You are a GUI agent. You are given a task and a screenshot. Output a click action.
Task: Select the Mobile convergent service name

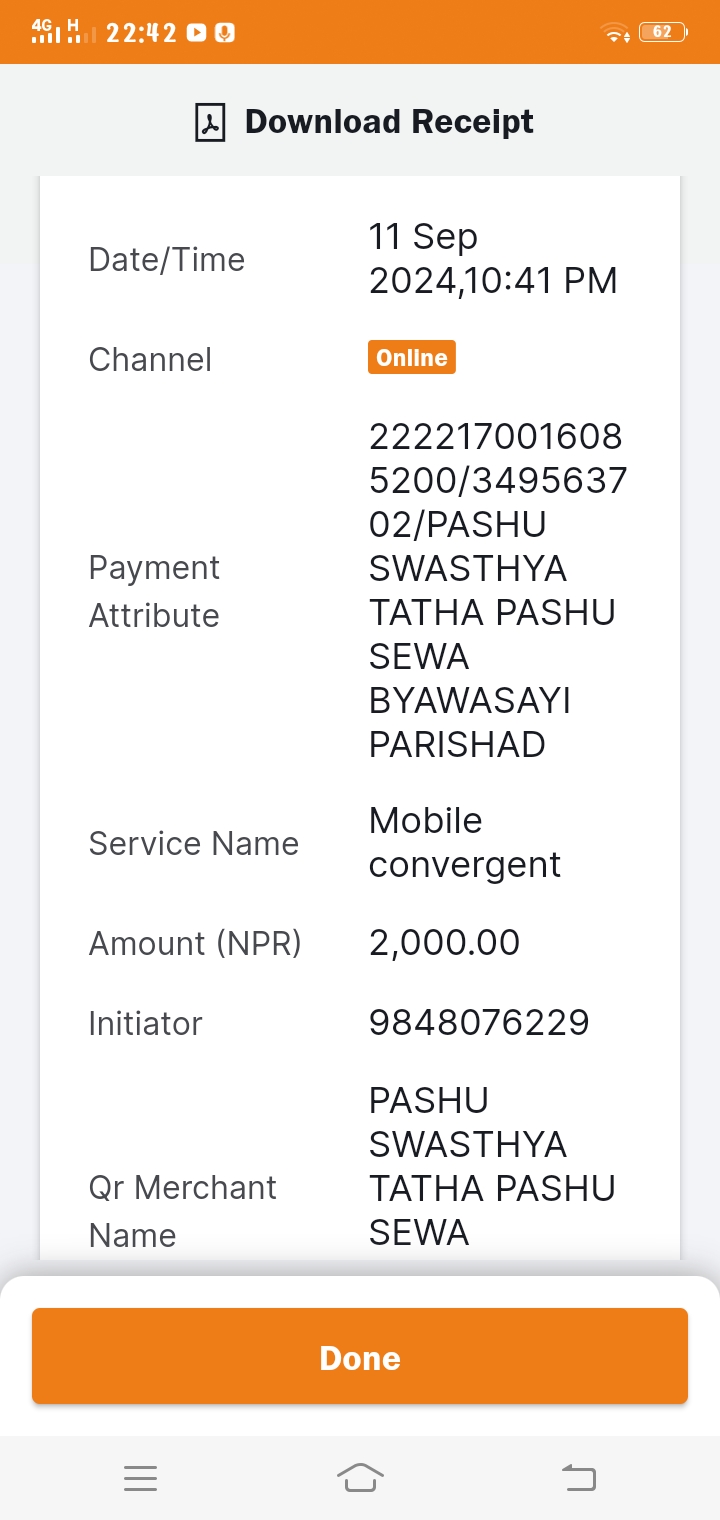pos(465,842)
